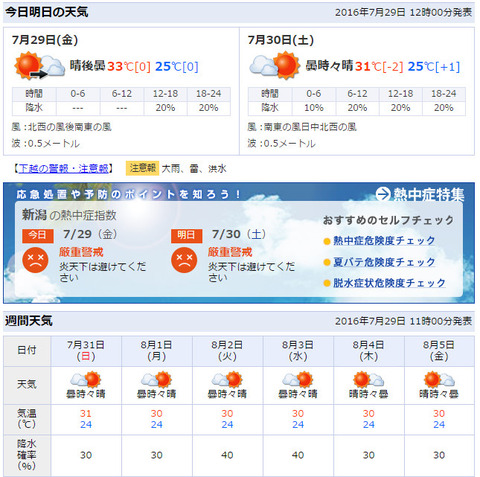Click the sad face icon for 7/29 heatstroke index
Screen dimensions: 480x477
(x=35, y=260)
